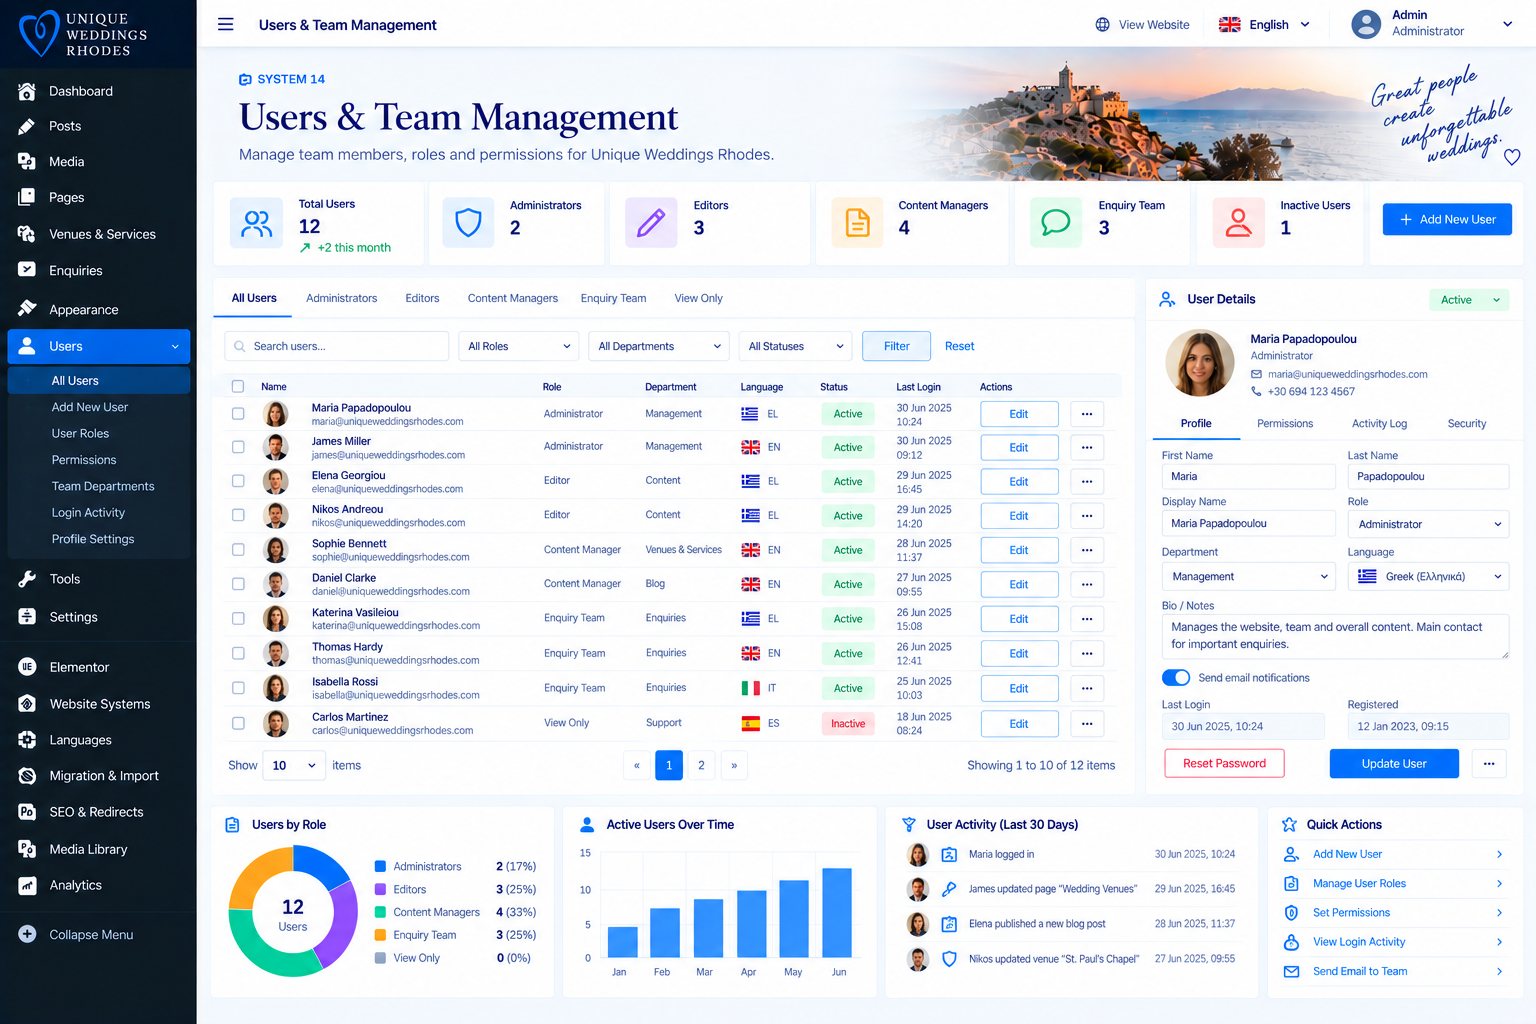Tick the select-all checkbox in table header
The width and height of the screenshot is (1536, 1024).
click(x=238, y=386)
